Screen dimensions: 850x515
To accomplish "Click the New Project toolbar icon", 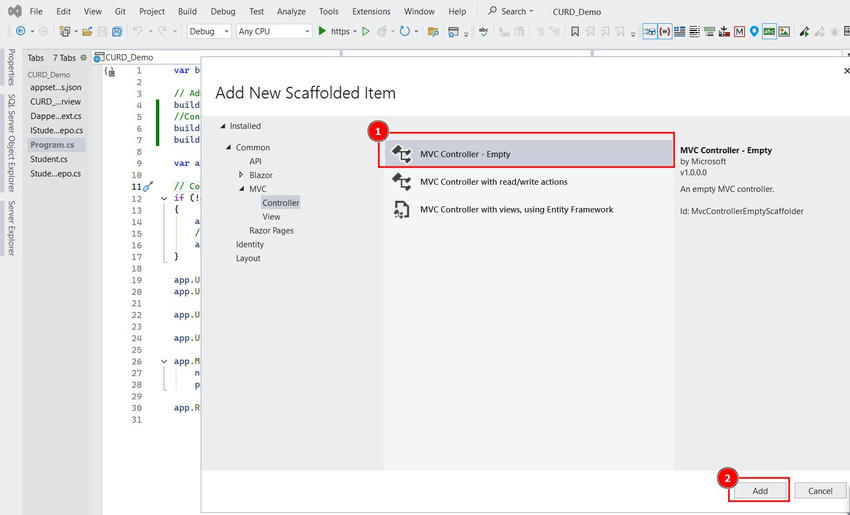I will pos(65,31).
